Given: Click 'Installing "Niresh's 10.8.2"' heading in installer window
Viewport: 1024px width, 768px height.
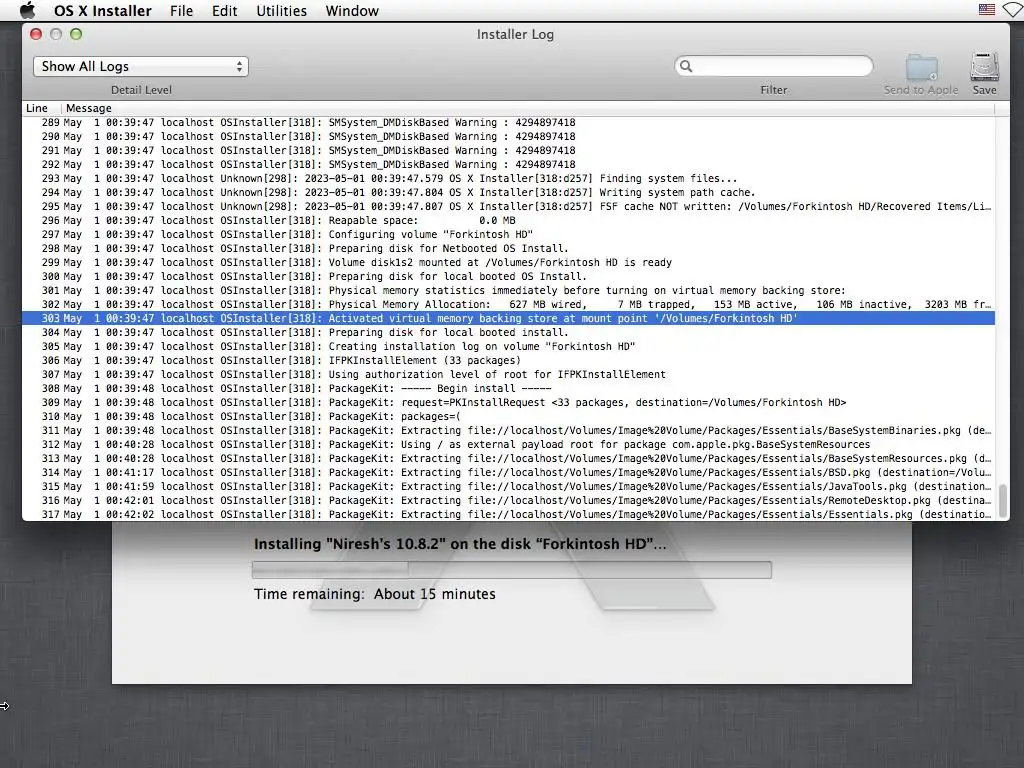Looking at the screenshot, I should point(460,544).
